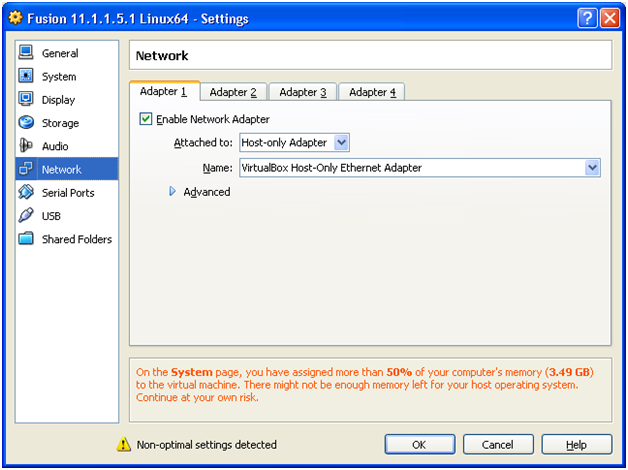The height and width of the screenshot is (470, 628).
Task: Select USB in the settings list
Action: pyautogui.click(x=67, y=215)
